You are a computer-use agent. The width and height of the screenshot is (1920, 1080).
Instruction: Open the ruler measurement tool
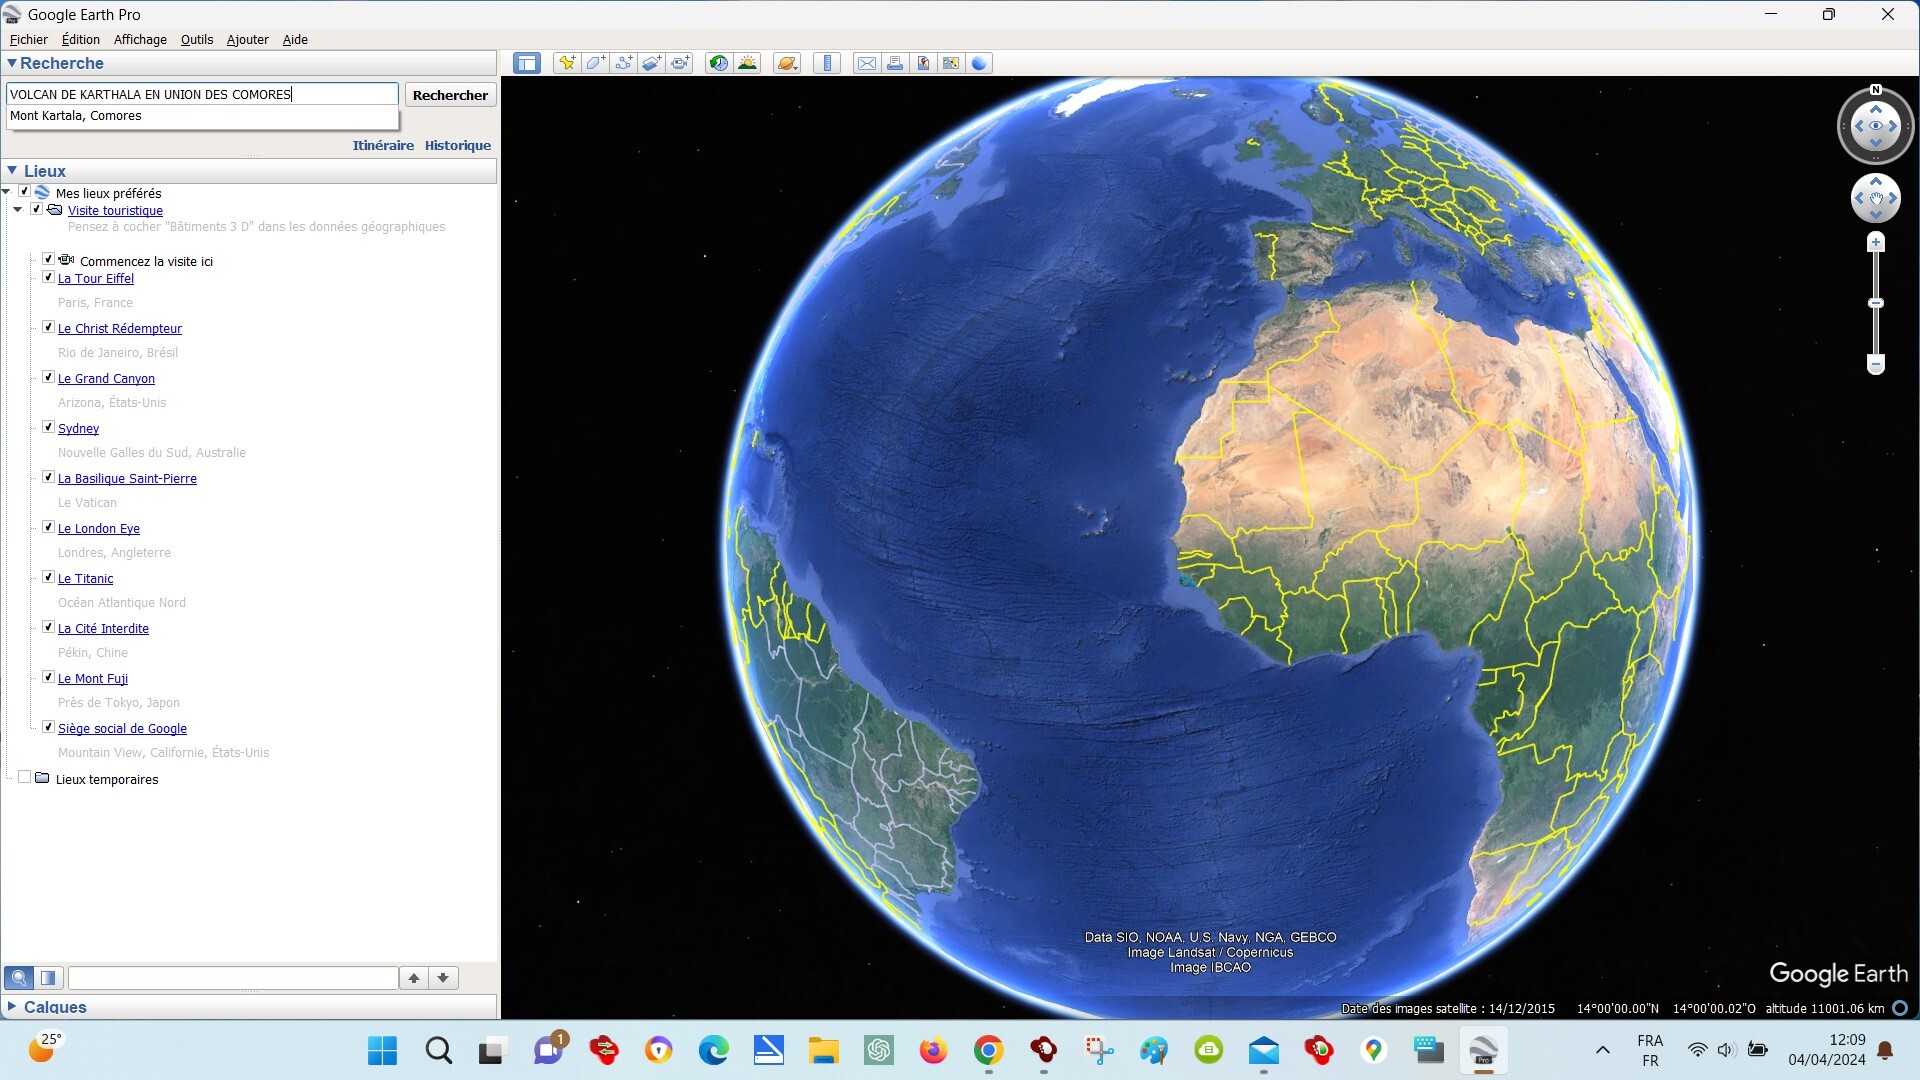coord(827,63)
